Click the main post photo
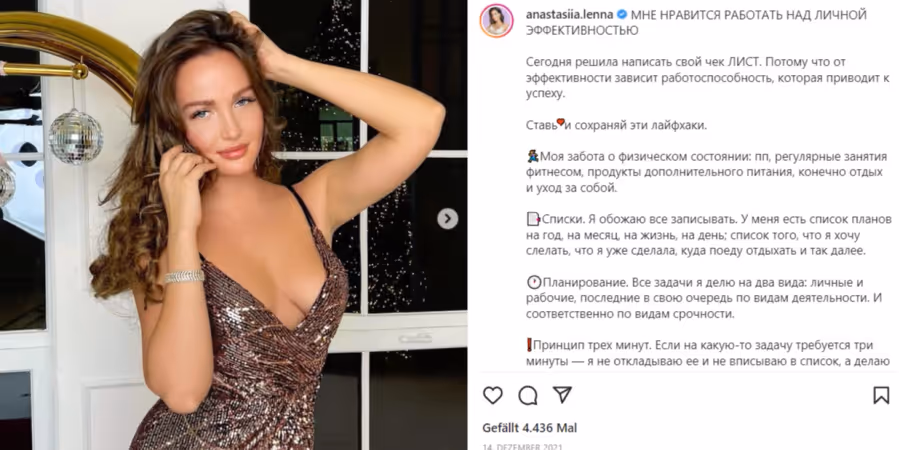The width and height of the screenshot is (900, 450). click(x=234, y=225)
